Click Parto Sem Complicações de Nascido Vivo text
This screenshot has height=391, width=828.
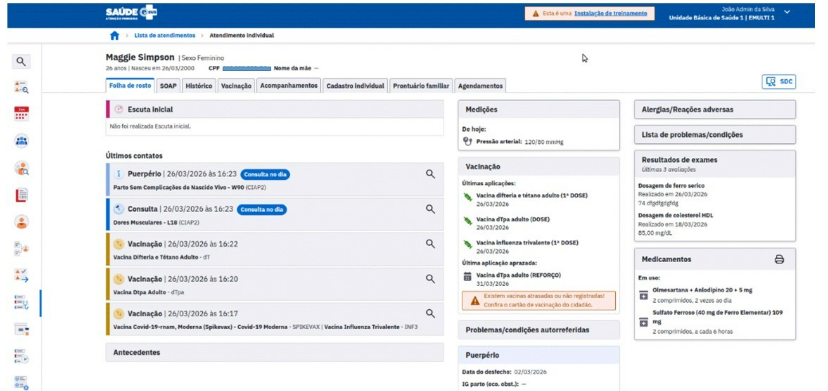pos(171,188)
